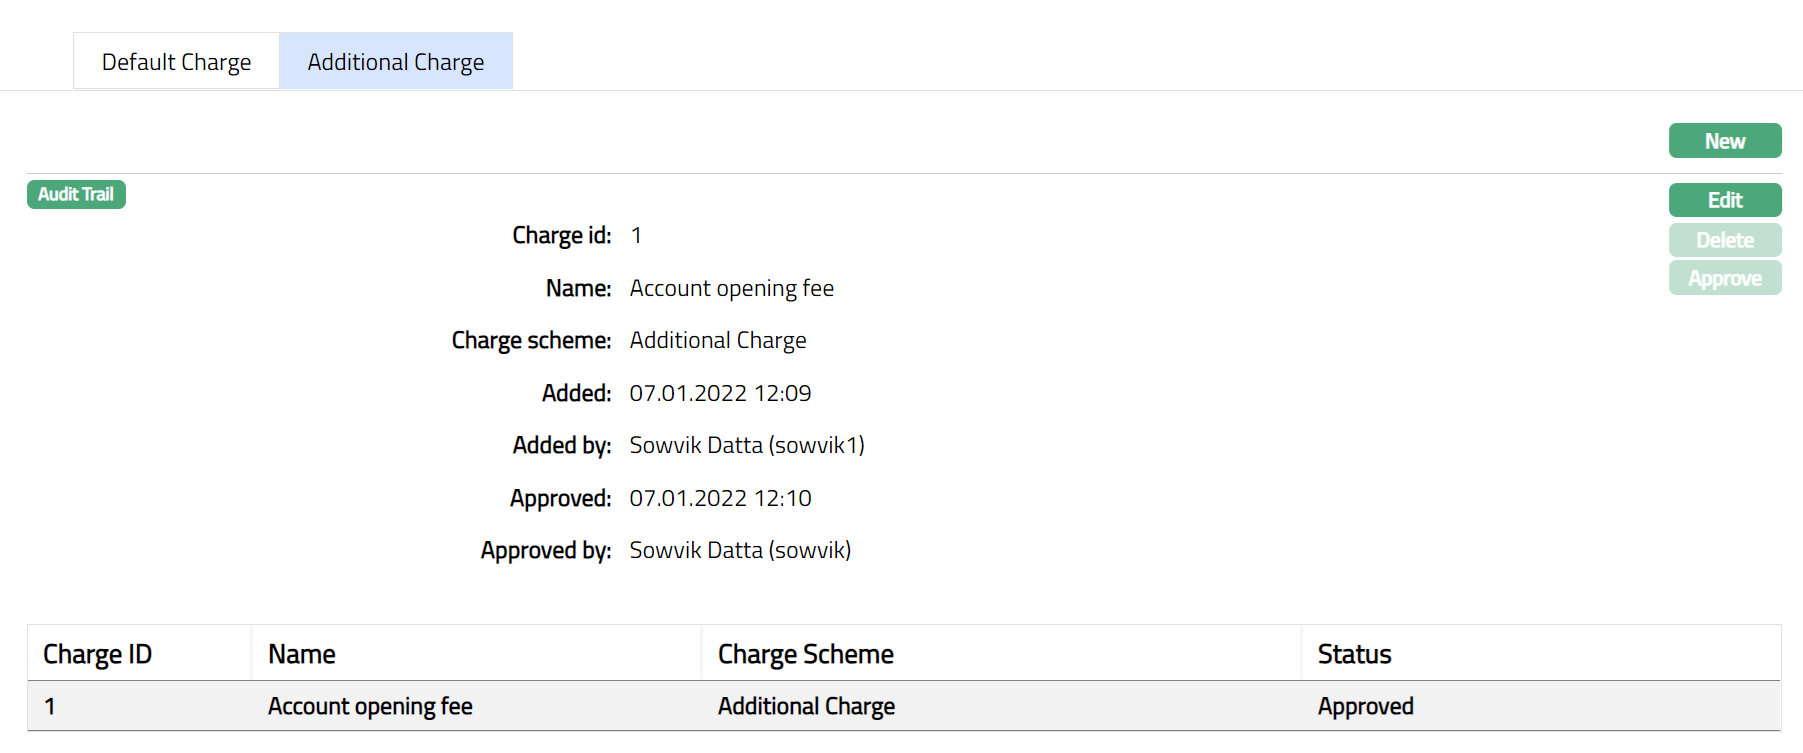Click Additional Charge cell in table row
Image resolution: width=1803 pixels, height=753 pixels.
(x=806, y=706)
